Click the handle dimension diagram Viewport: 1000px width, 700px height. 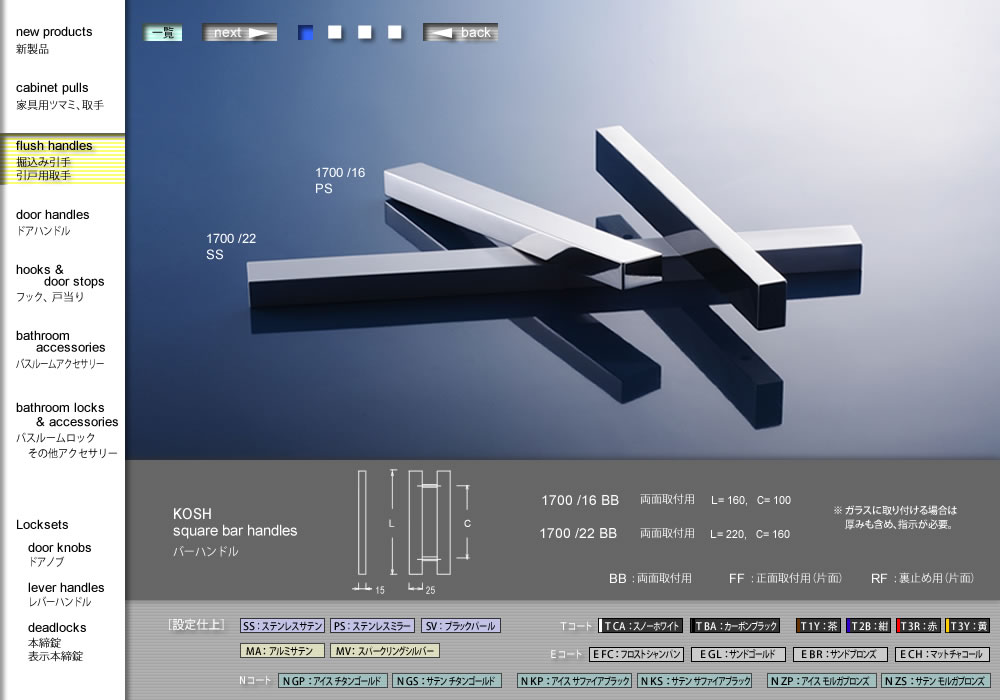point(413,530)
